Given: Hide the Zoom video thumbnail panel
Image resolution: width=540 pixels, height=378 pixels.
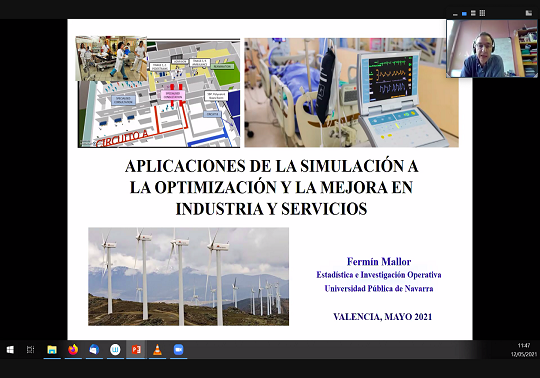Looking at the screenshot, I should (x=455, y=14).
